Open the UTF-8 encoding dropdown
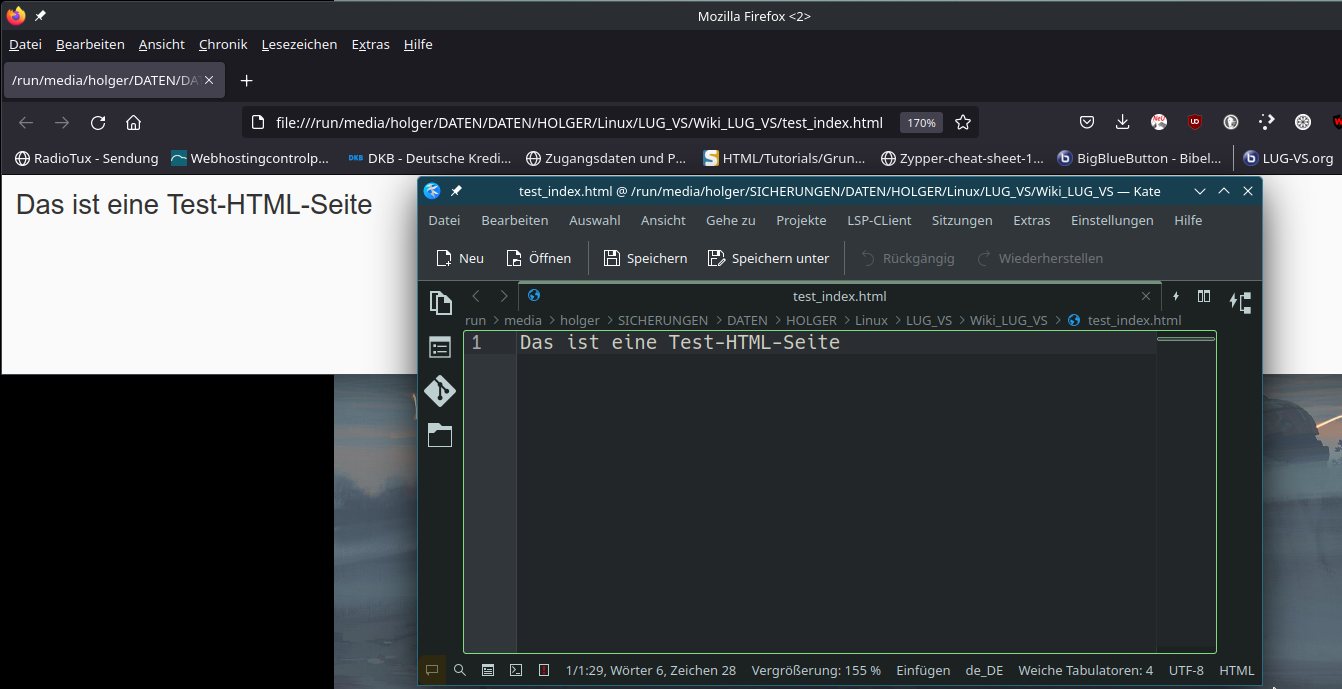 pos(1186,670)
